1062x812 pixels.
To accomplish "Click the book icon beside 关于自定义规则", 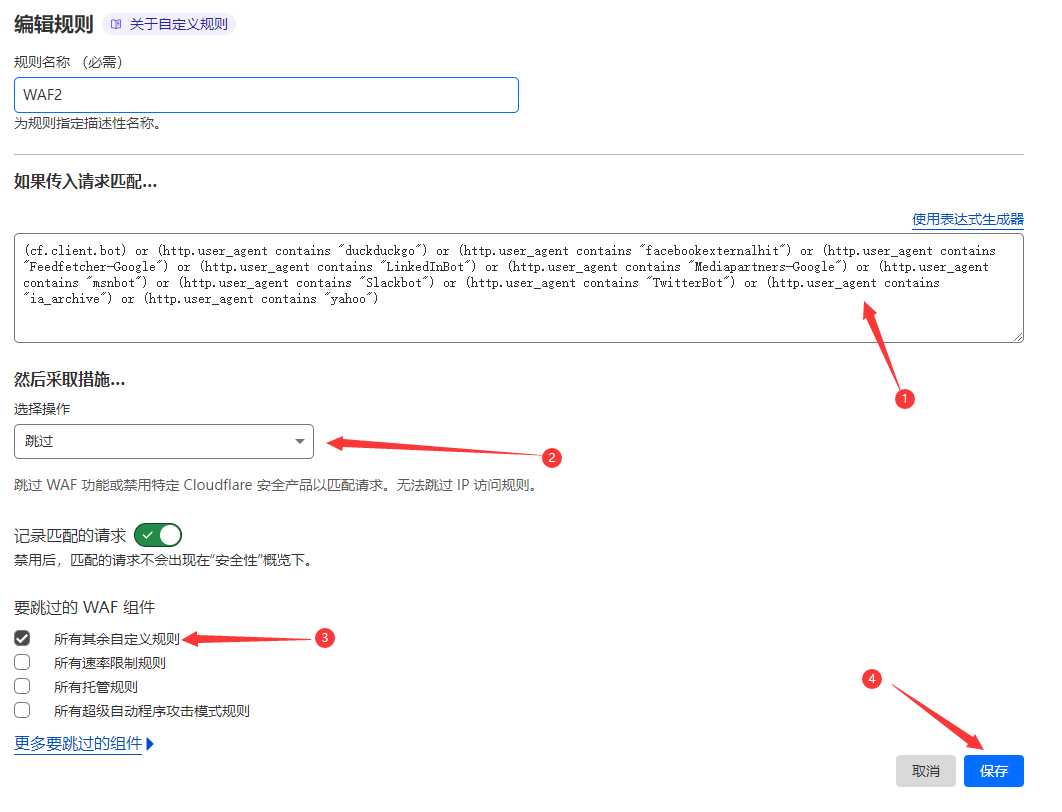I will (x=117, y=24).
